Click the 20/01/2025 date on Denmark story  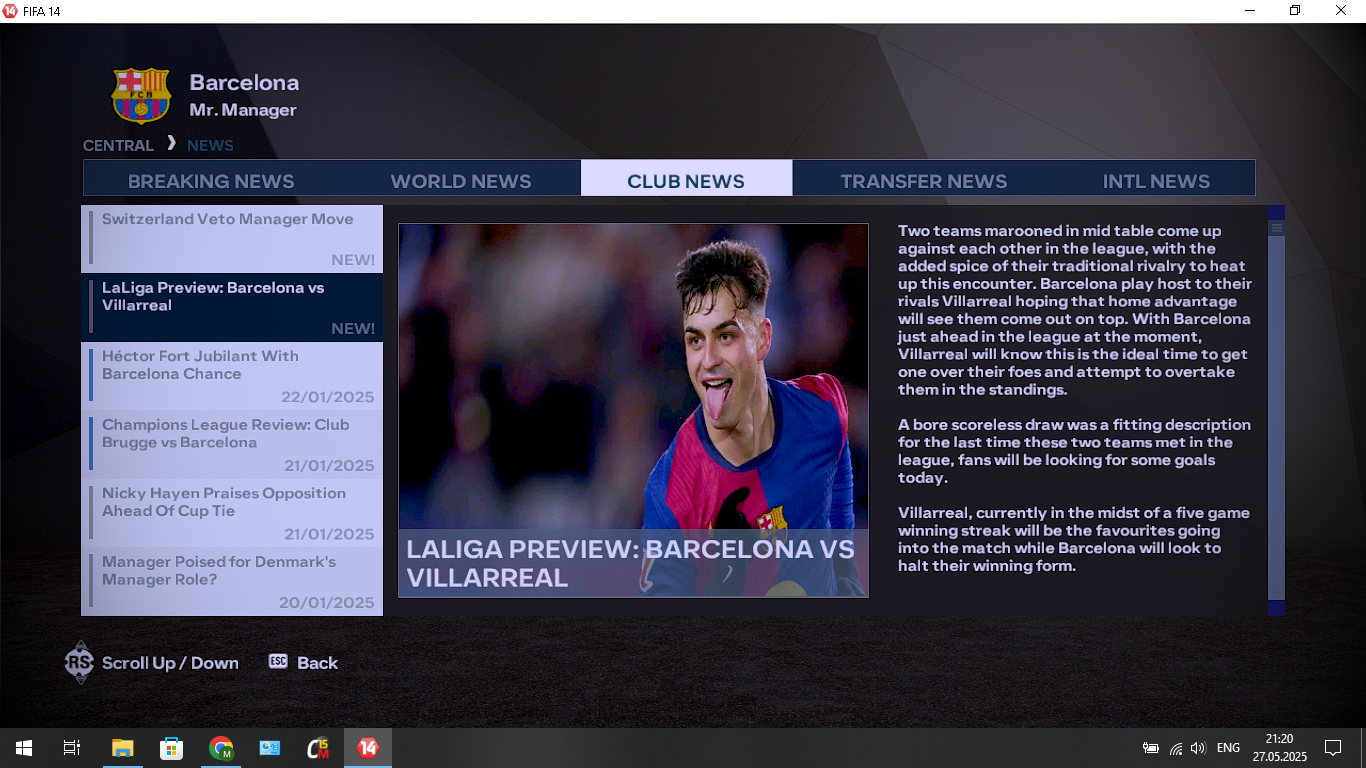[326, 603]
